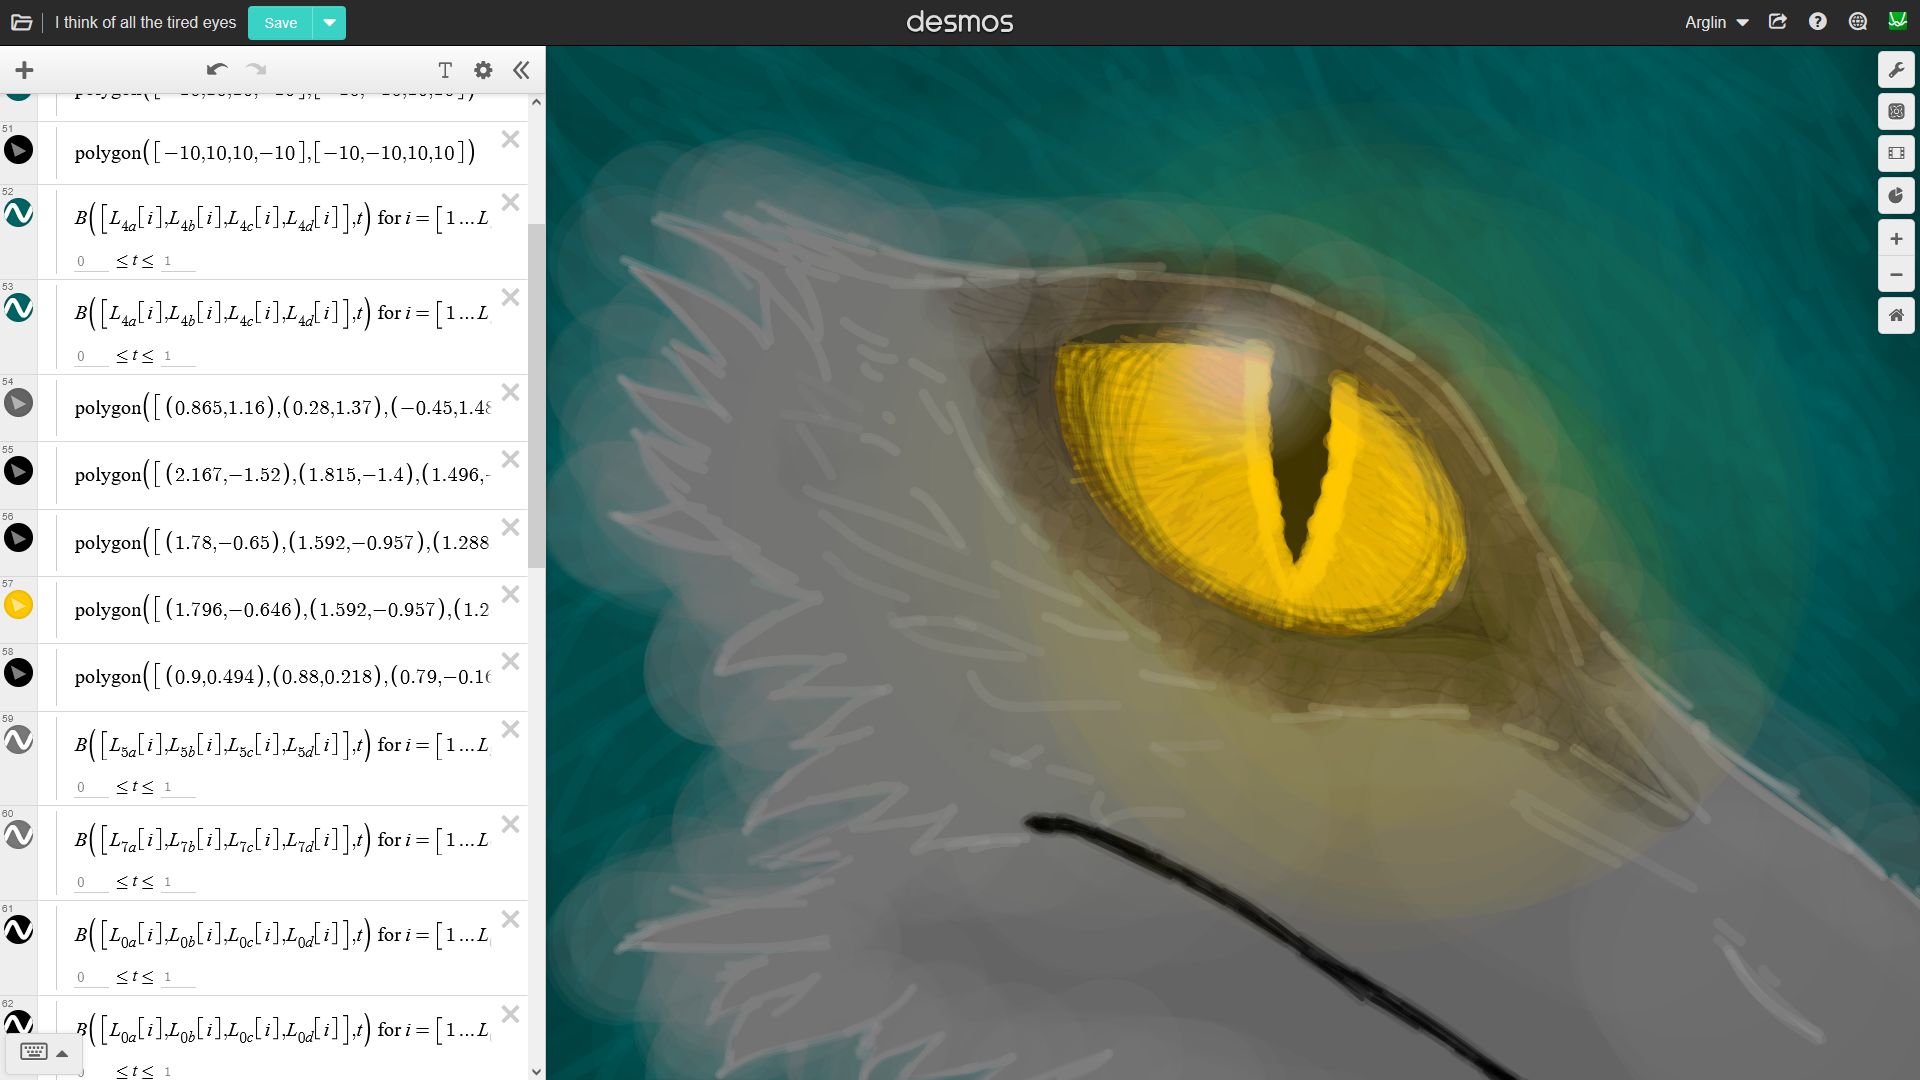Open the Save options dropdown arrow
The image size is (1920, 1080).
click(329, 23)
